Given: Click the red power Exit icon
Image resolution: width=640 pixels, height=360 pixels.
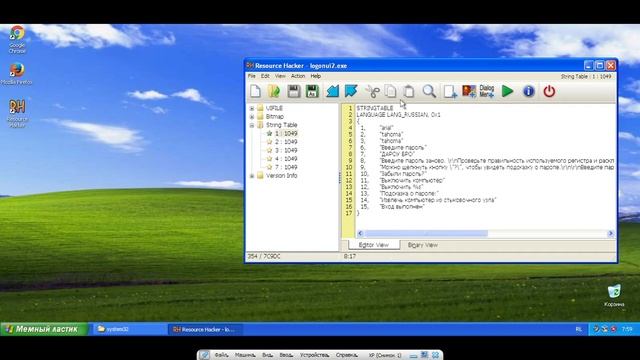Looking at the screenshot, I should pos(549,91).
